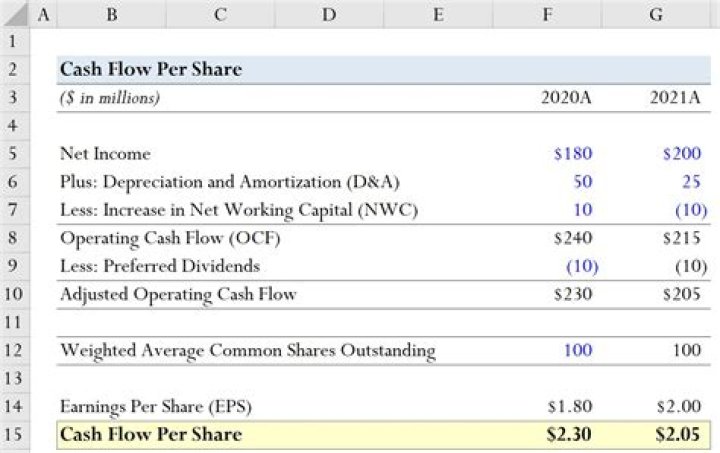Click the 'Cash Flow Per Share' title cell in row 2

(151, 69)
